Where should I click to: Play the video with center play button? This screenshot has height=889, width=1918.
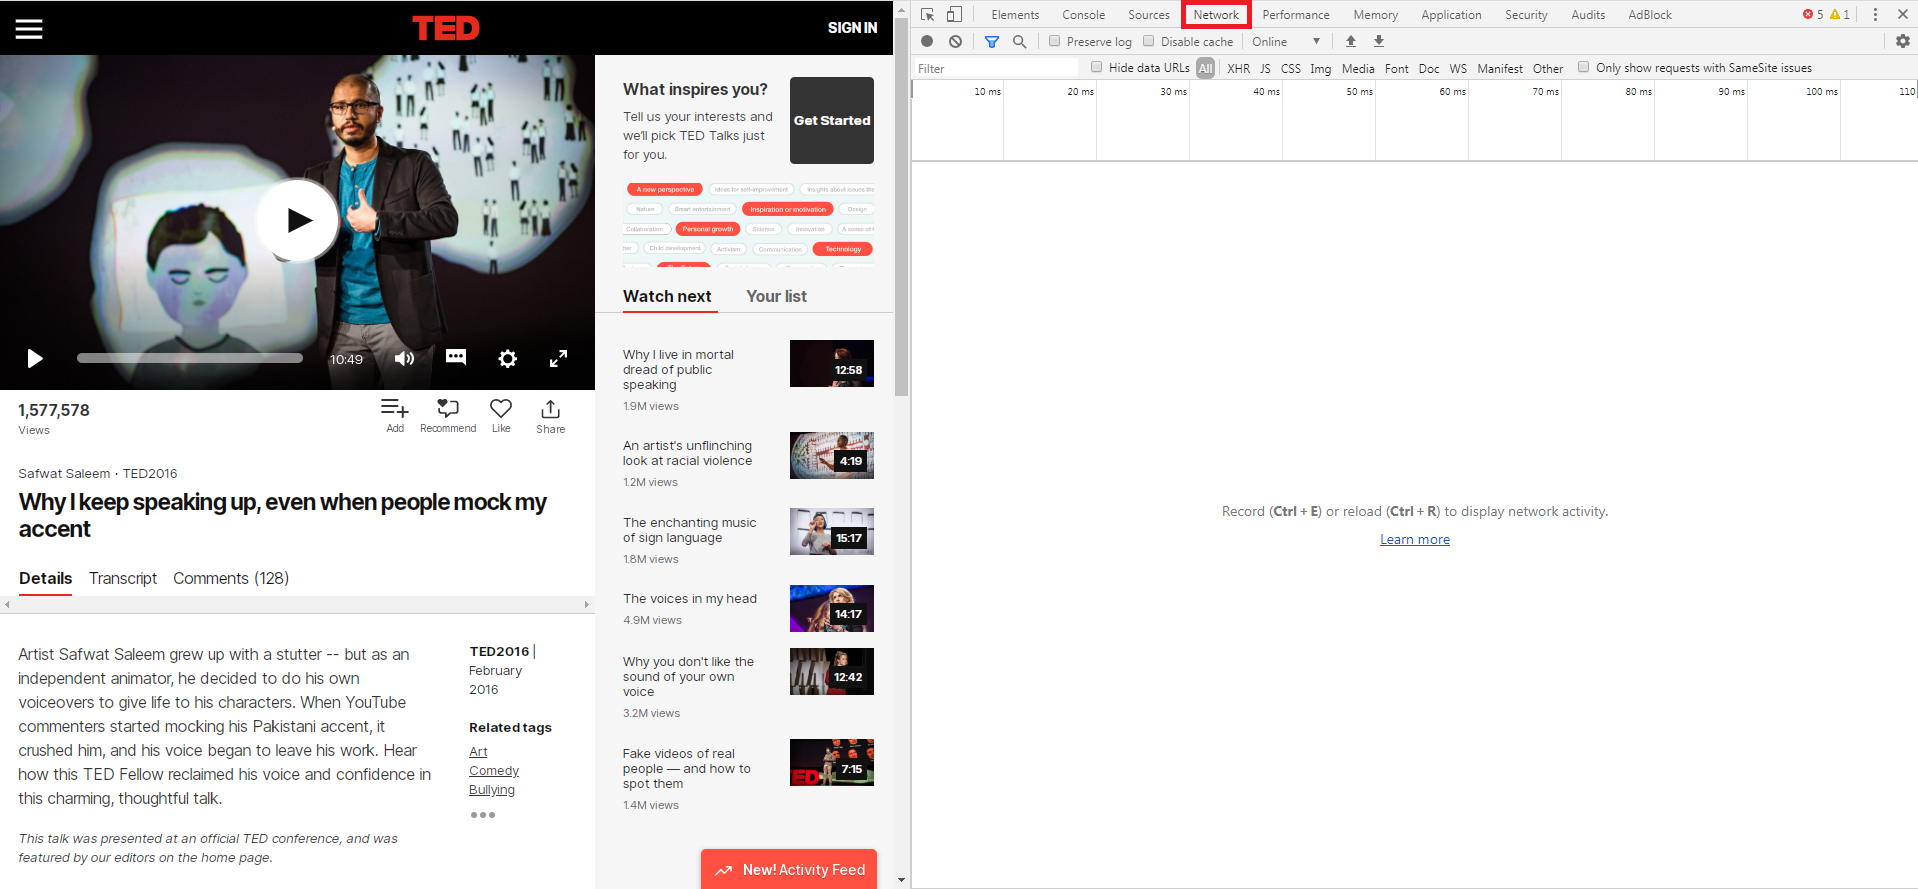point(298,220)
